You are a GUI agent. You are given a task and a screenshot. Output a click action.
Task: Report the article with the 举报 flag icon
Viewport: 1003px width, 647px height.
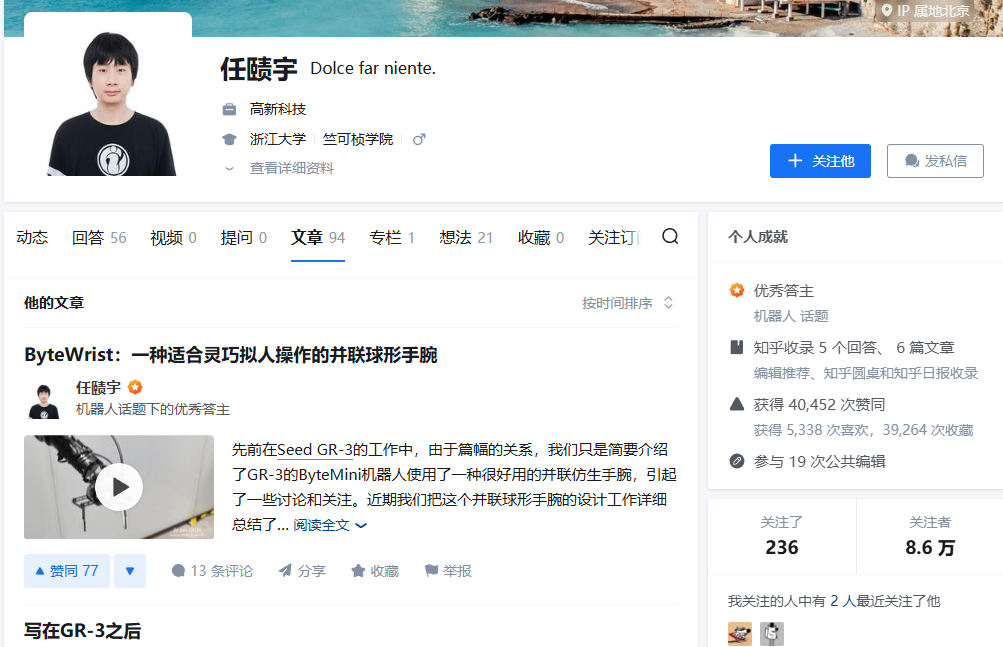[x=446, y=570]
